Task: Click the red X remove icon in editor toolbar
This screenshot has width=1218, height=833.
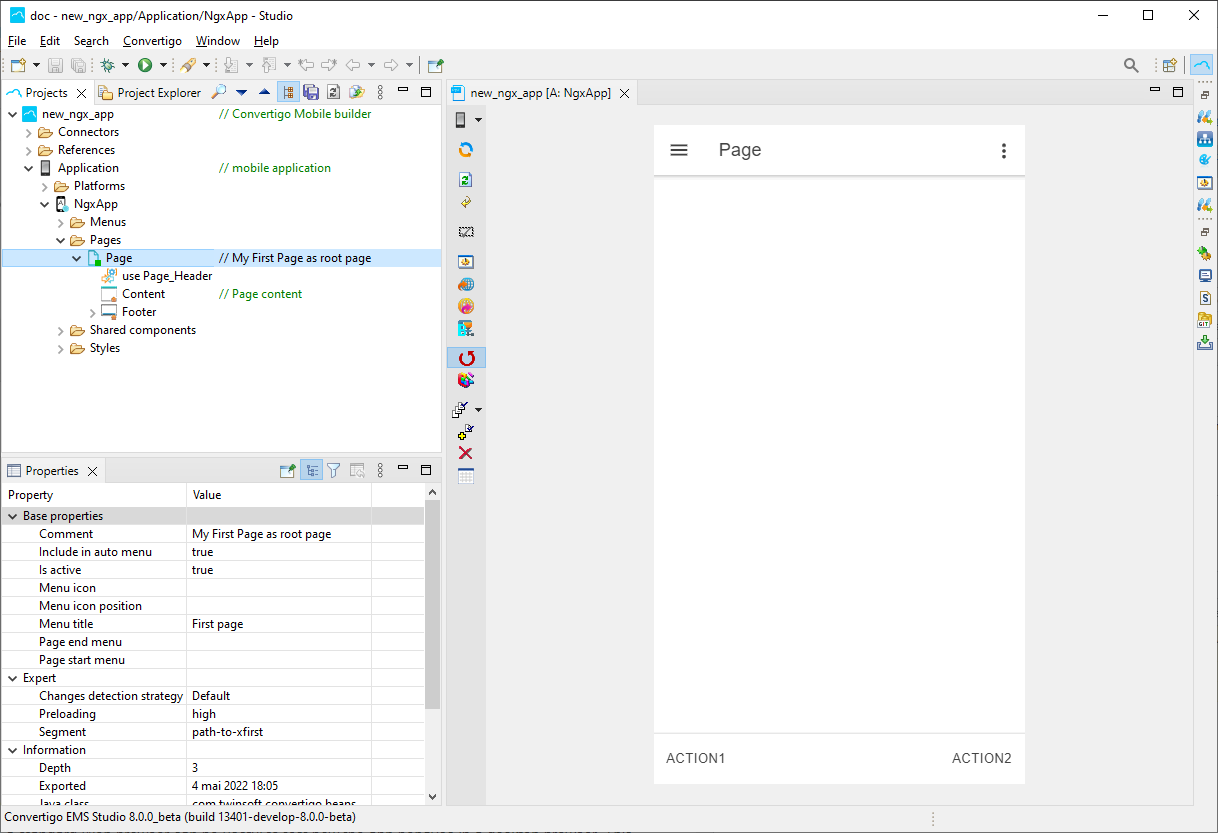Action: pyautogui.click(x=465, y=453)
